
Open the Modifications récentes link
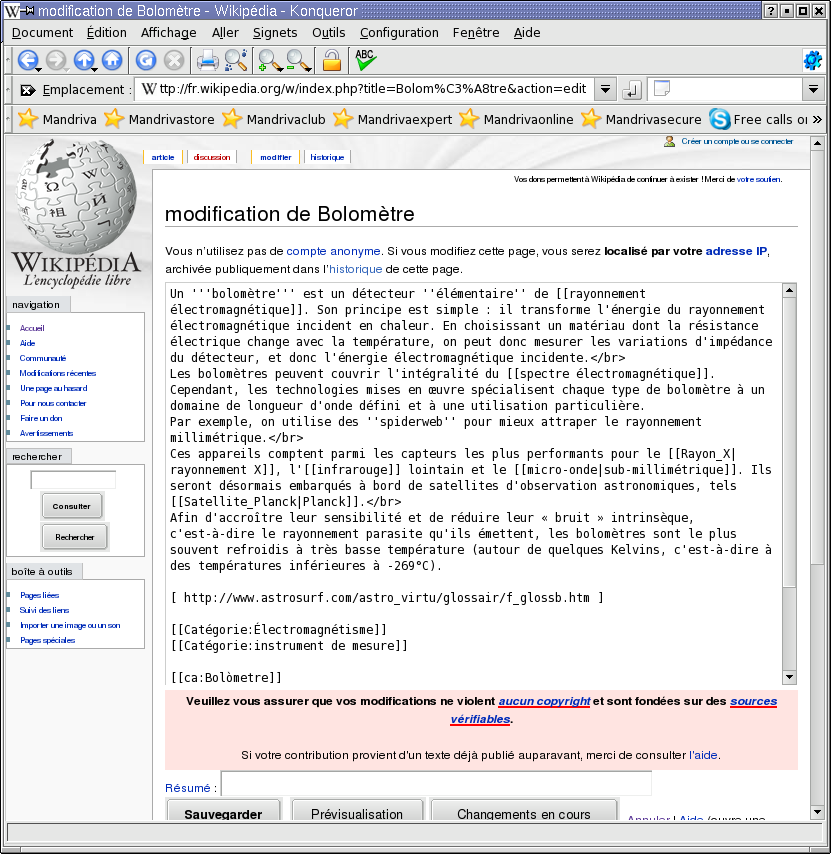pyautogui.click(x=58, y=373)
